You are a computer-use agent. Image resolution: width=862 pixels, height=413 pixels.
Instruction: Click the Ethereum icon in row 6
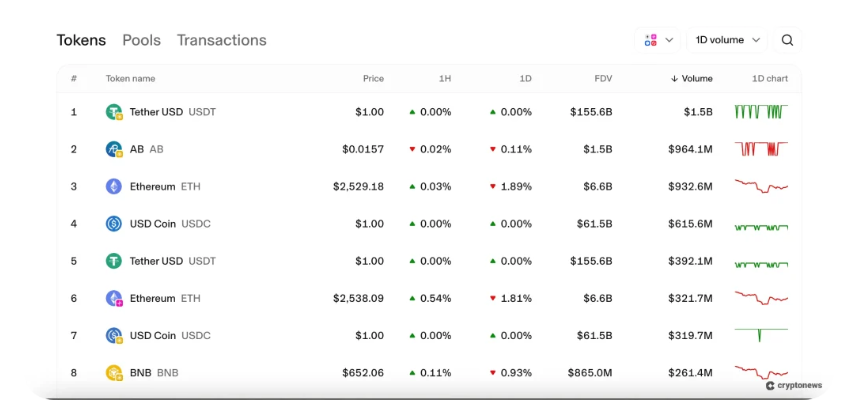tap(114, 298)
